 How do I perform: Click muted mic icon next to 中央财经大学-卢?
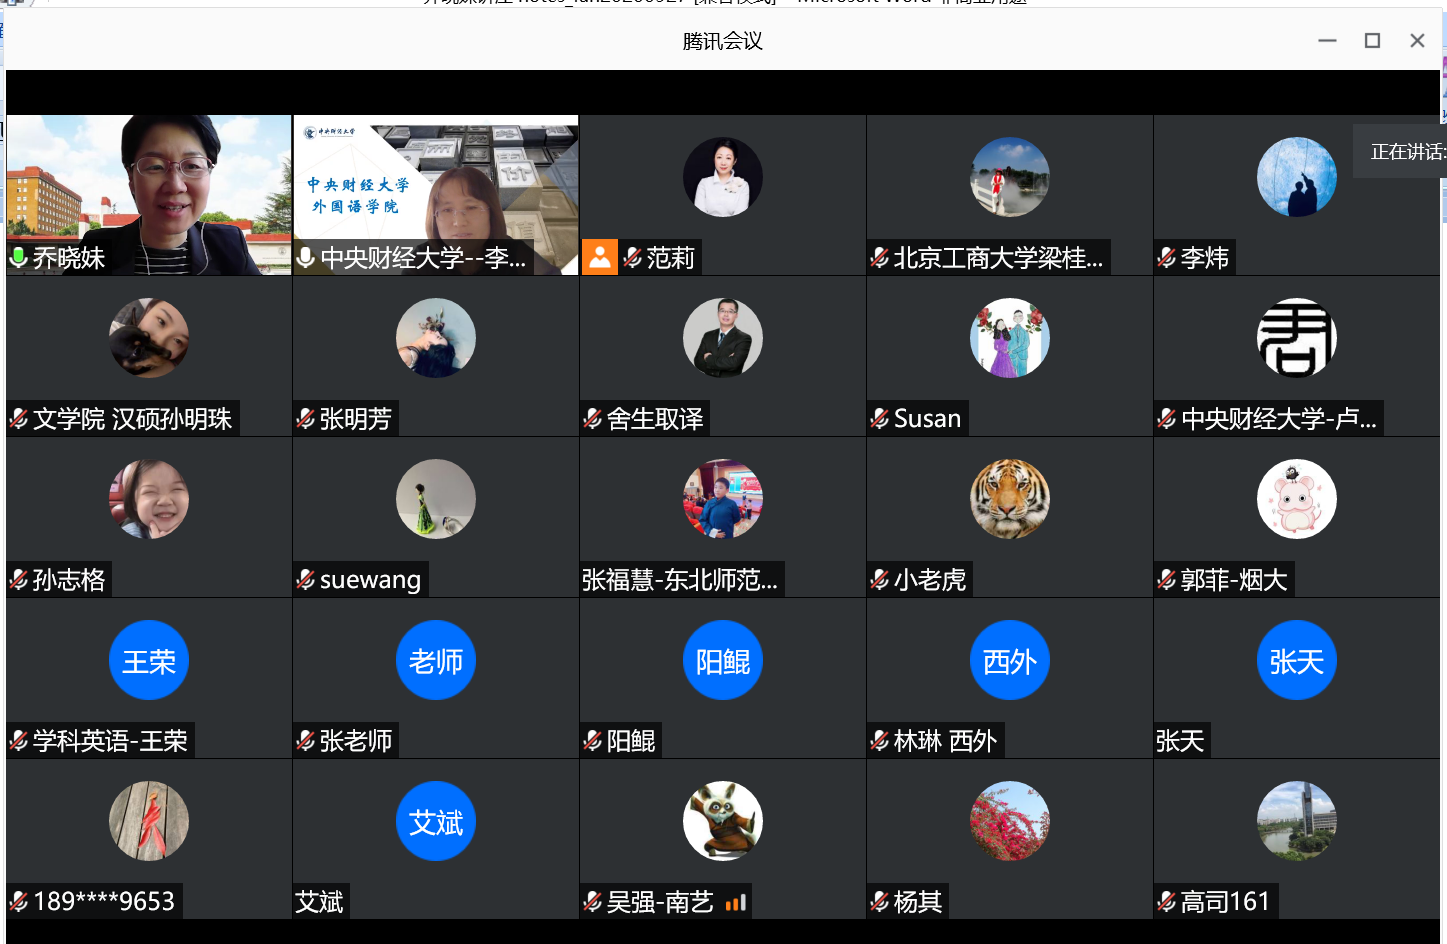(1166, 419)
